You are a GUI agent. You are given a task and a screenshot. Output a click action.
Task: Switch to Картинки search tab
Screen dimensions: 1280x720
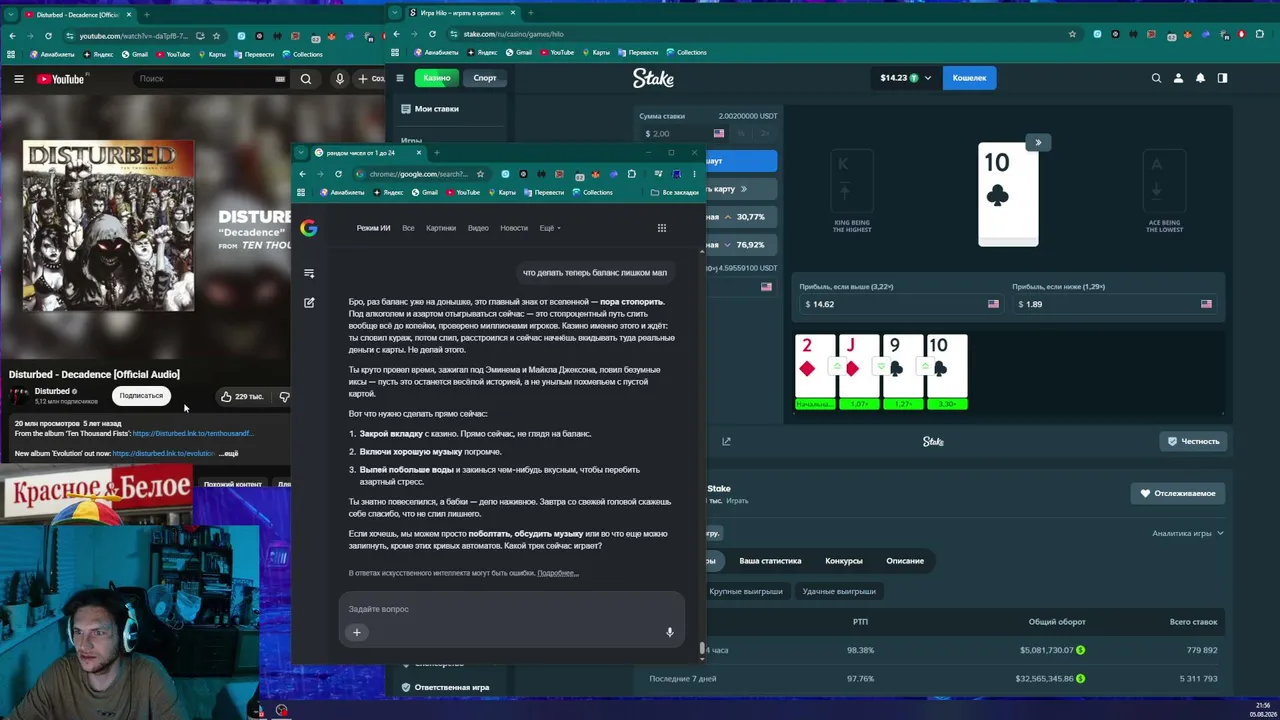tap(441, 228)
